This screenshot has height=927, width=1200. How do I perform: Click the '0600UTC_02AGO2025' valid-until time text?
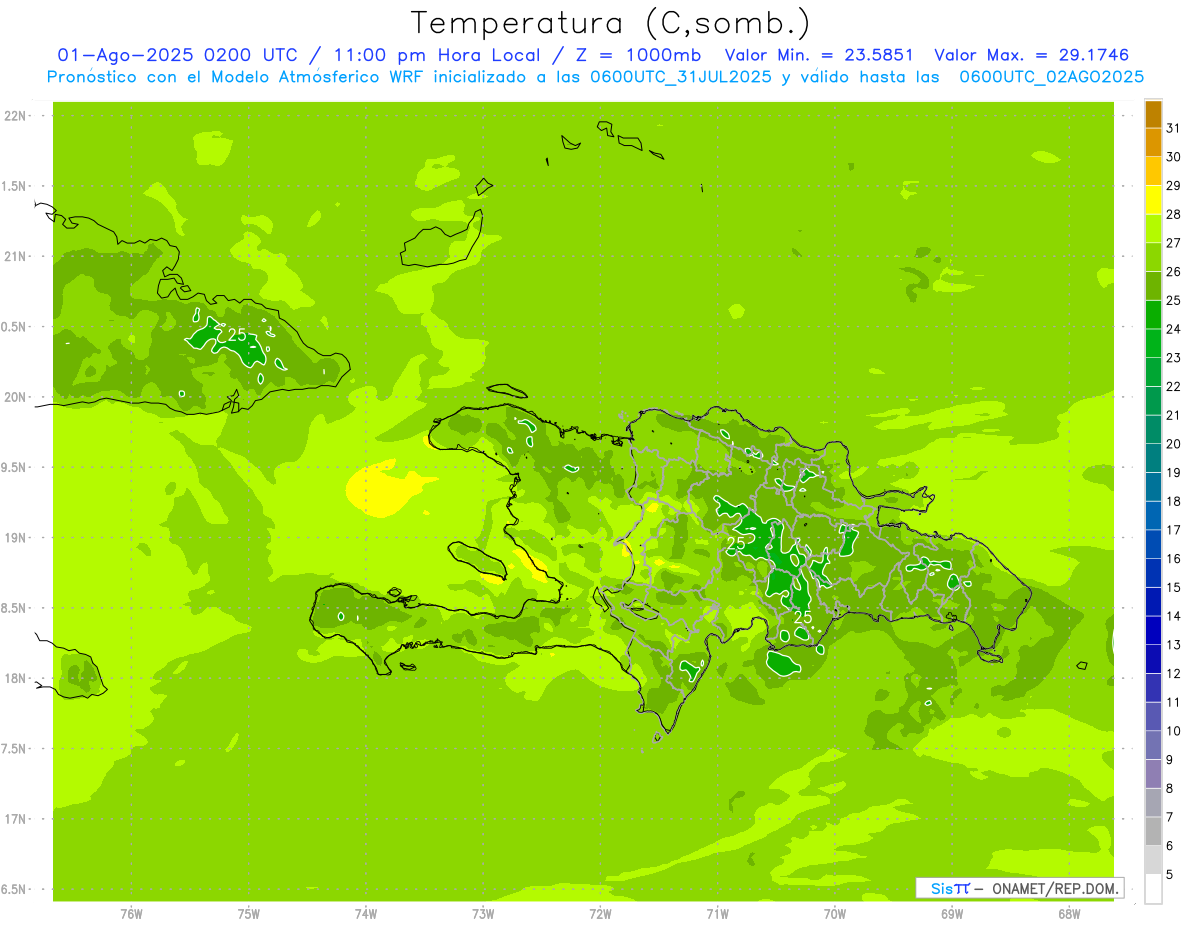[1051, 76]
